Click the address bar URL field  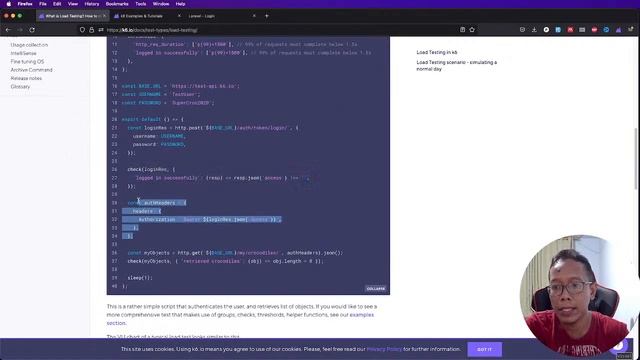pos(278,30)
